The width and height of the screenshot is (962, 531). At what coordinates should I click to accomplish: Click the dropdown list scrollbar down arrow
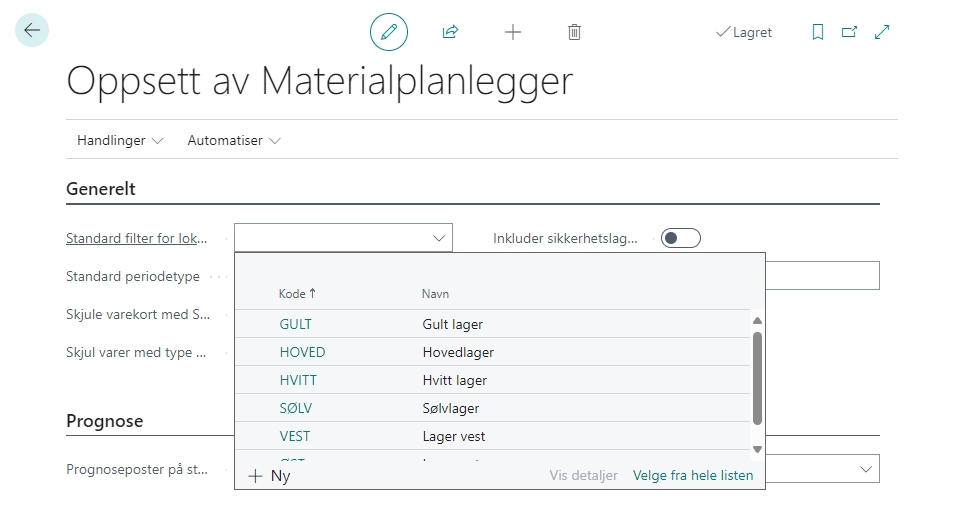[757, 449]
